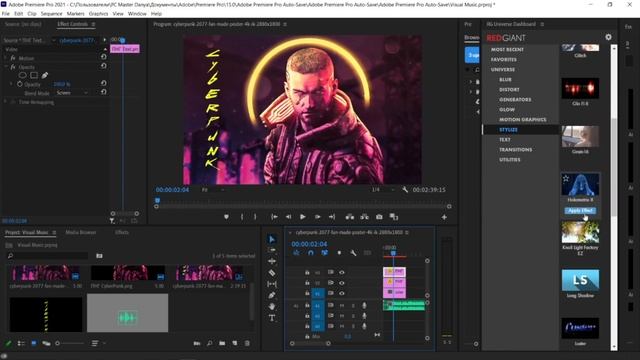Open Find in project panel footer
640x360 pixels.
click(x=209, y=343)
